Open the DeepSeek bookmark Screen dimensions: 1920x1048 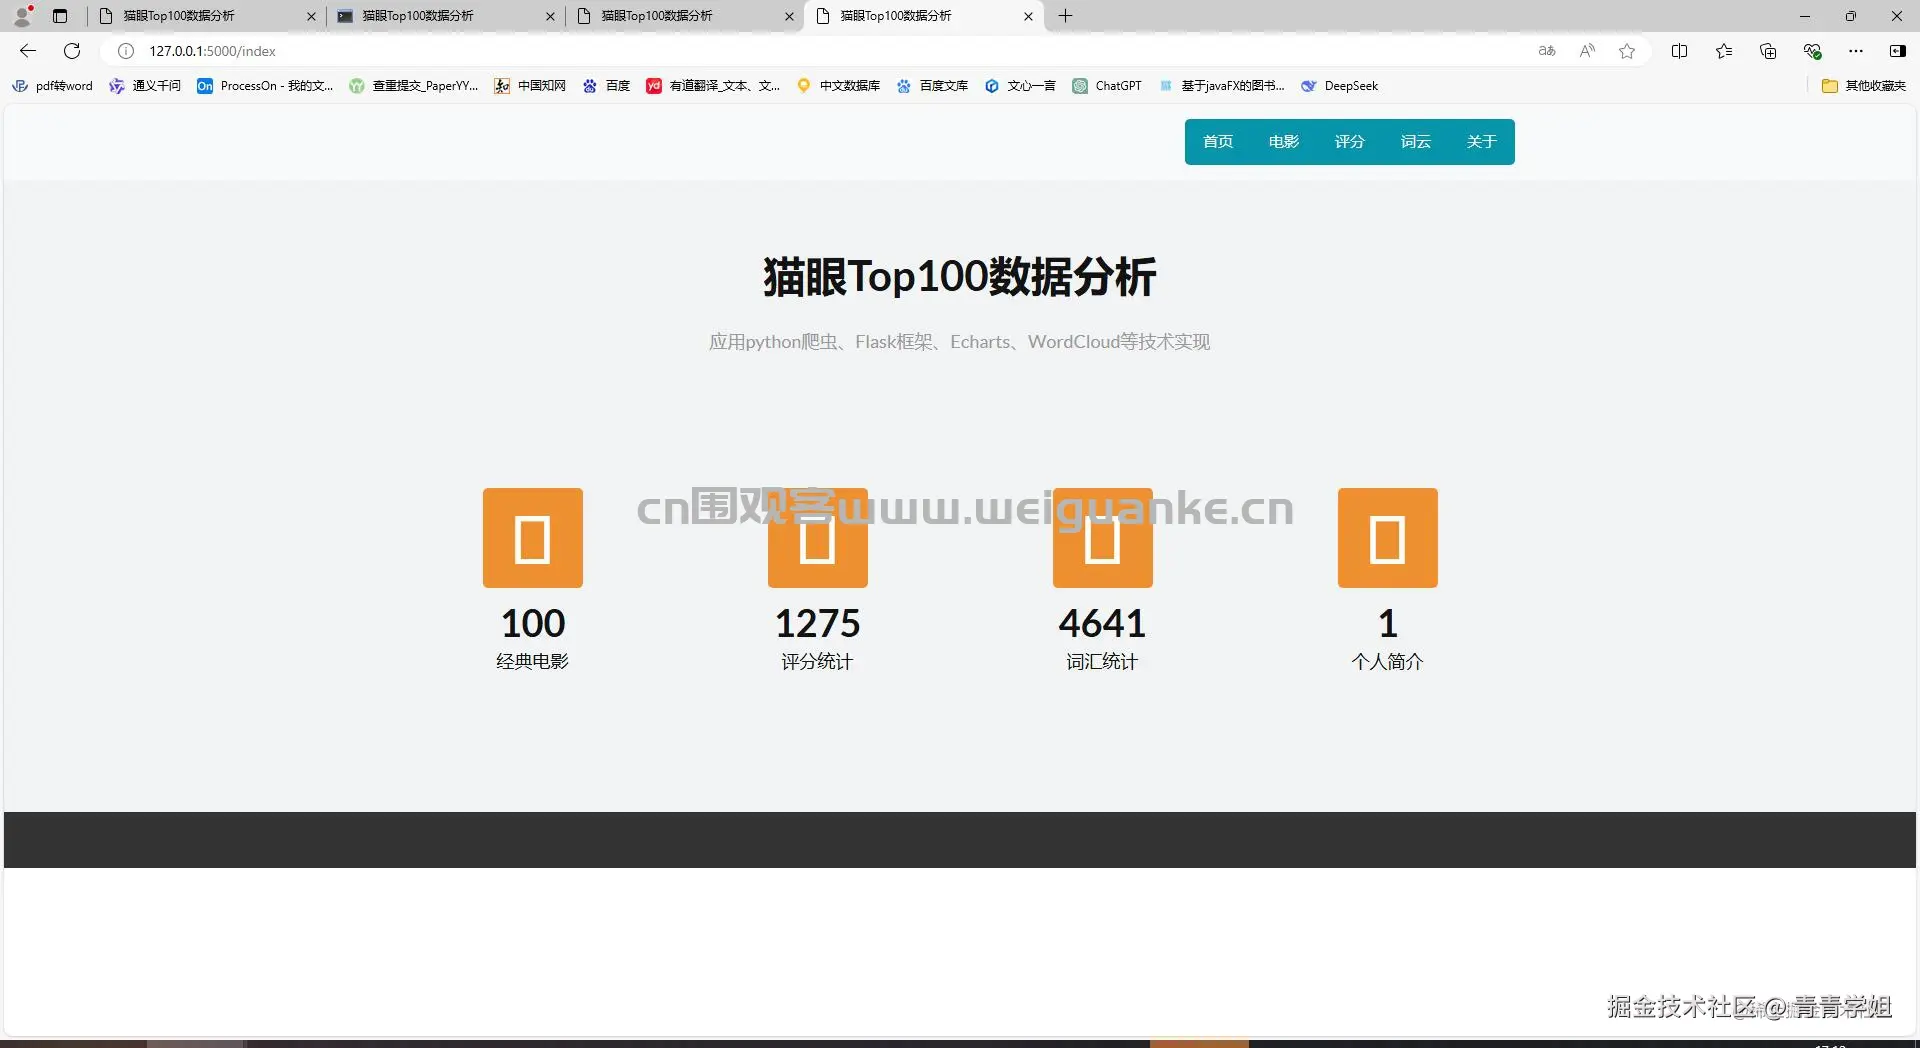click(x=1339, y=86)
